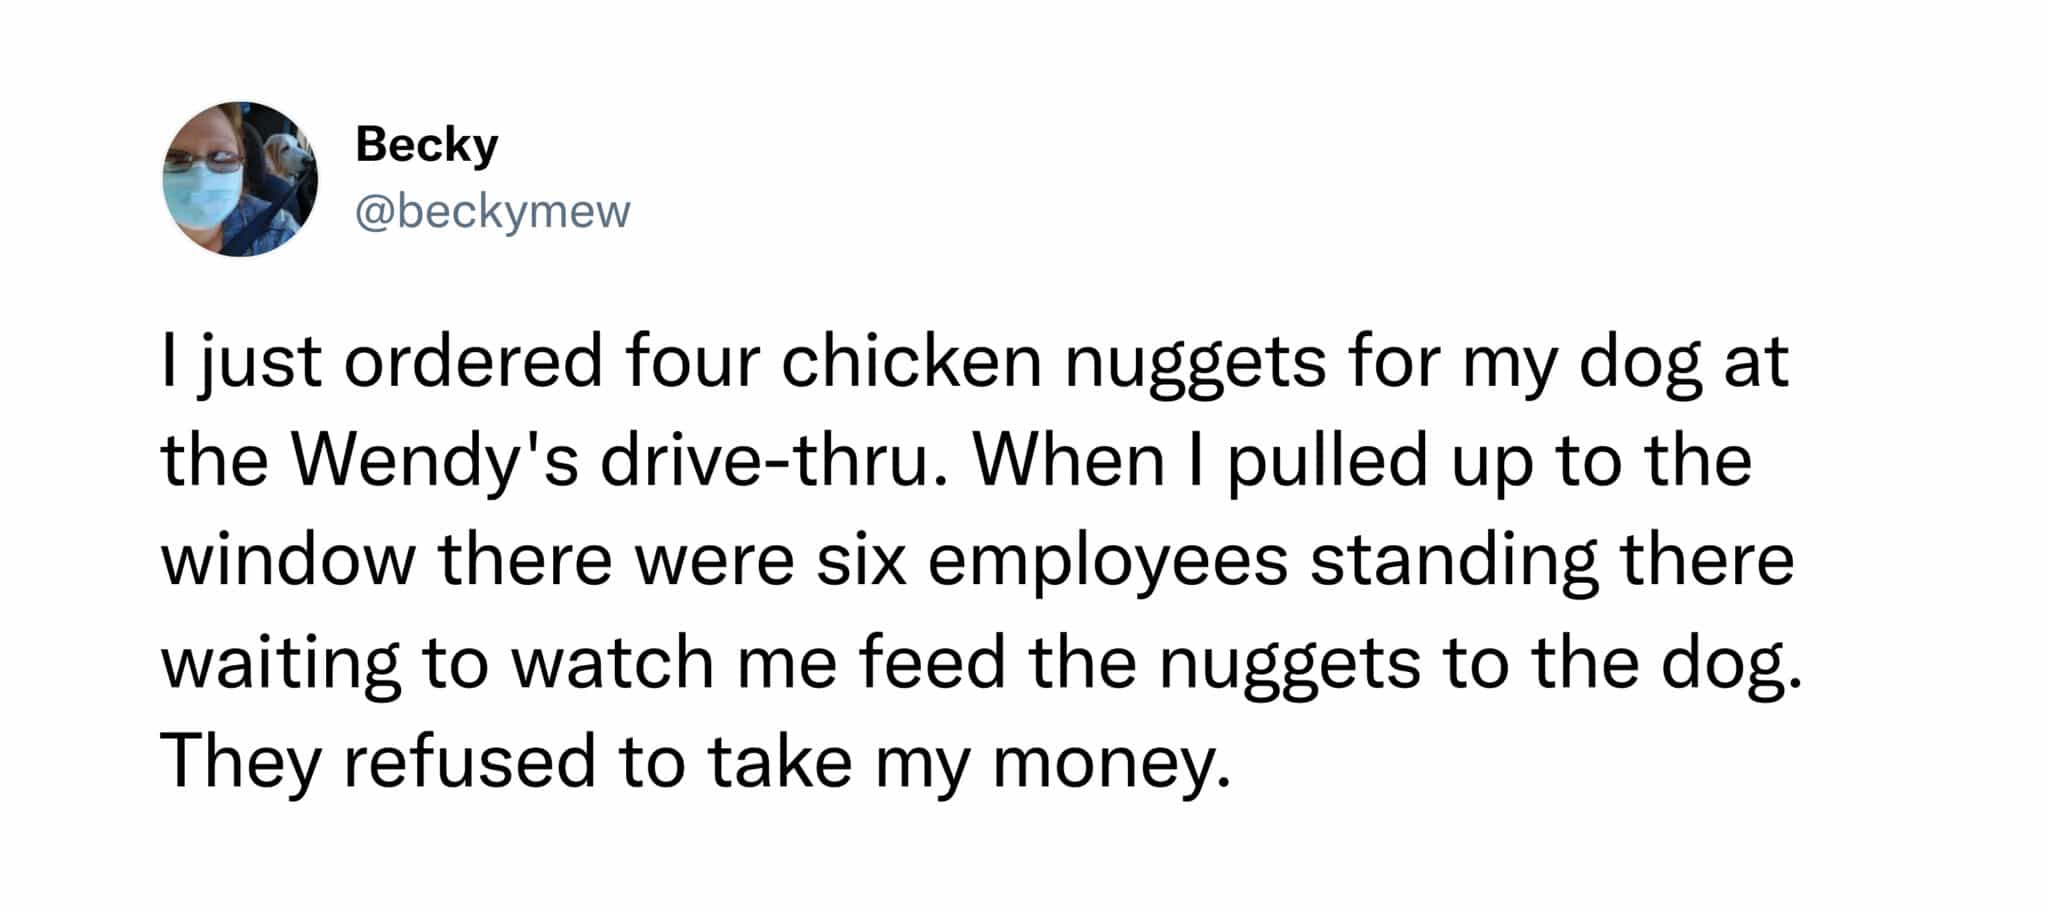Select the word "watch" in the tweet
This screenshot has width=2048, height=907.
(613, 663)
